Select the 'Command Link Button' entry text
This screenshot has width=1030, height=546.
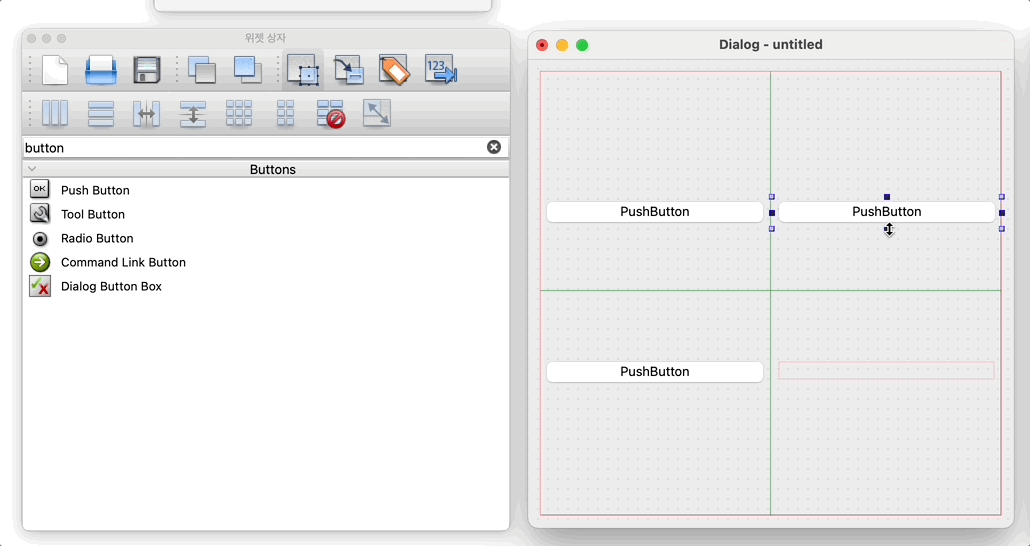(x=123, y=262)
